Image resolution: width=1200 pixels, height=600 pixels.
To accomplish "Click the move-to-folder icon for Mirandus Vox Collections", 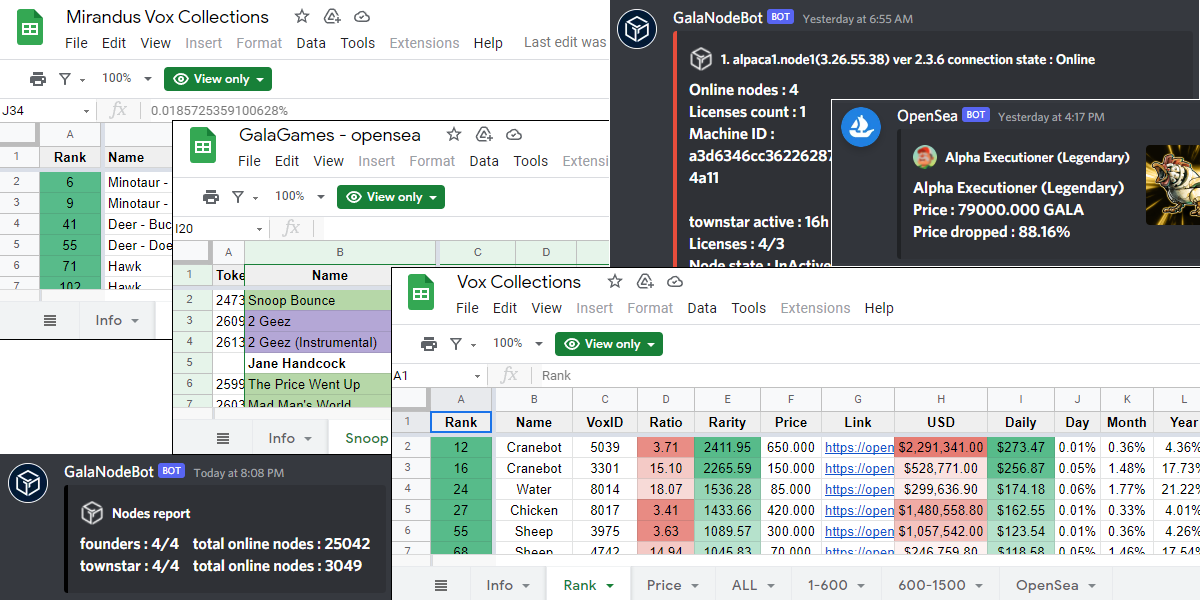I will (332, 17).
